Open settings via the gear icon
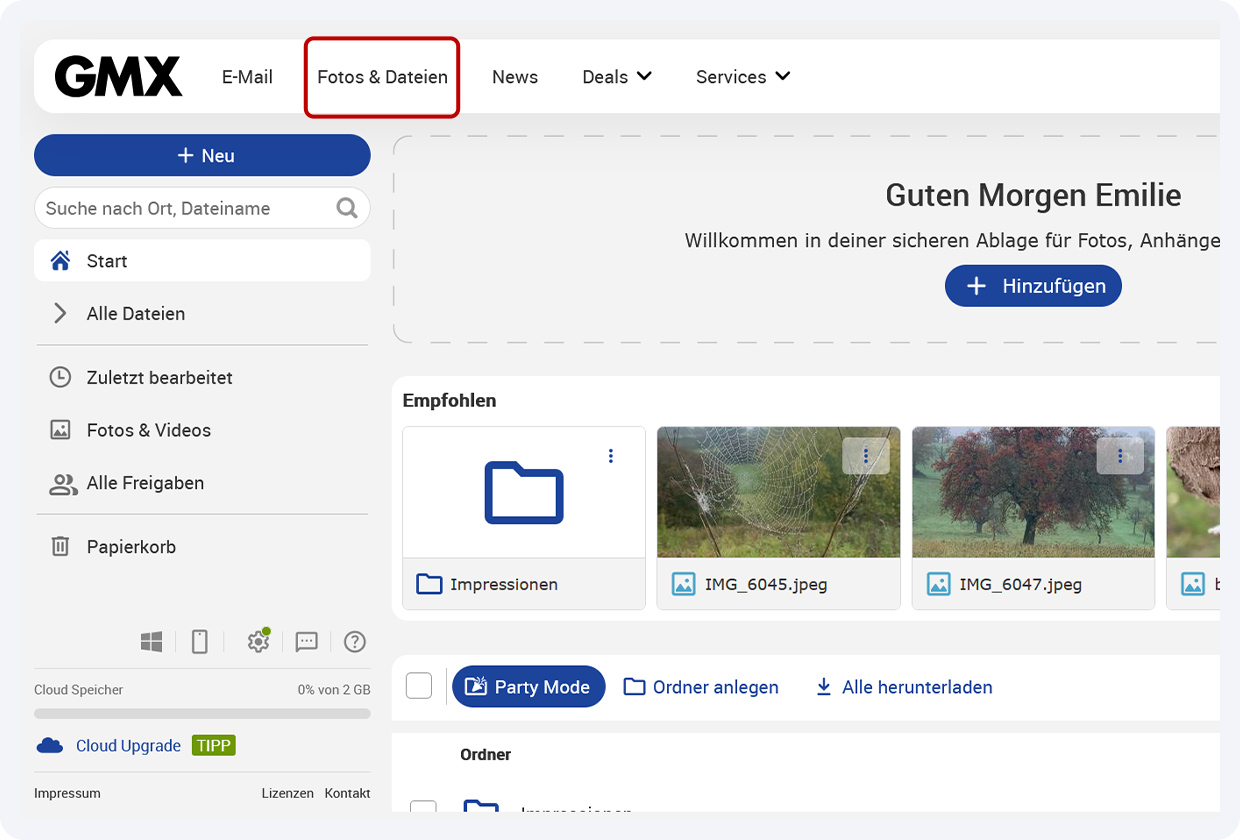The height and width of the screenshot is (840, 1240). [258, 641]
